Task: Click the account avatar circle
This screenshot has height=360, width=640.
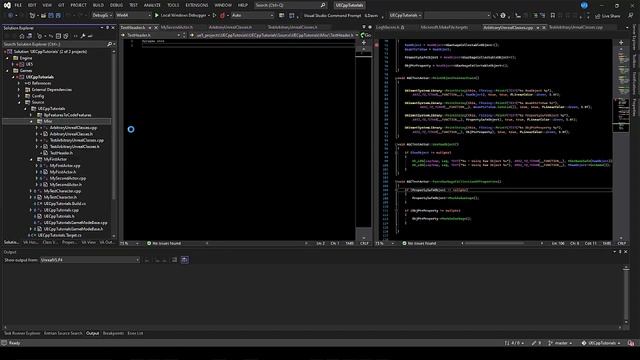Action: pyautogui.click(x=584, y=5)
